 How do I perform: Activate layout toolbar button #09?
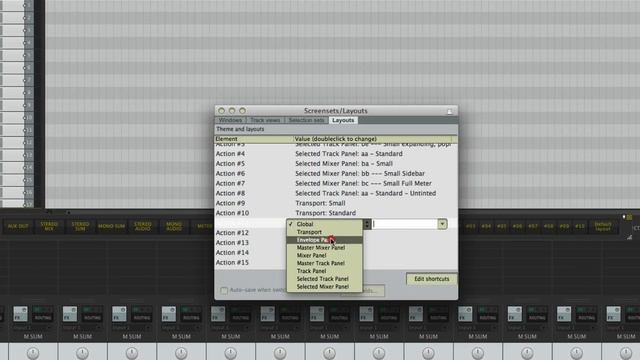click(564, 226)
